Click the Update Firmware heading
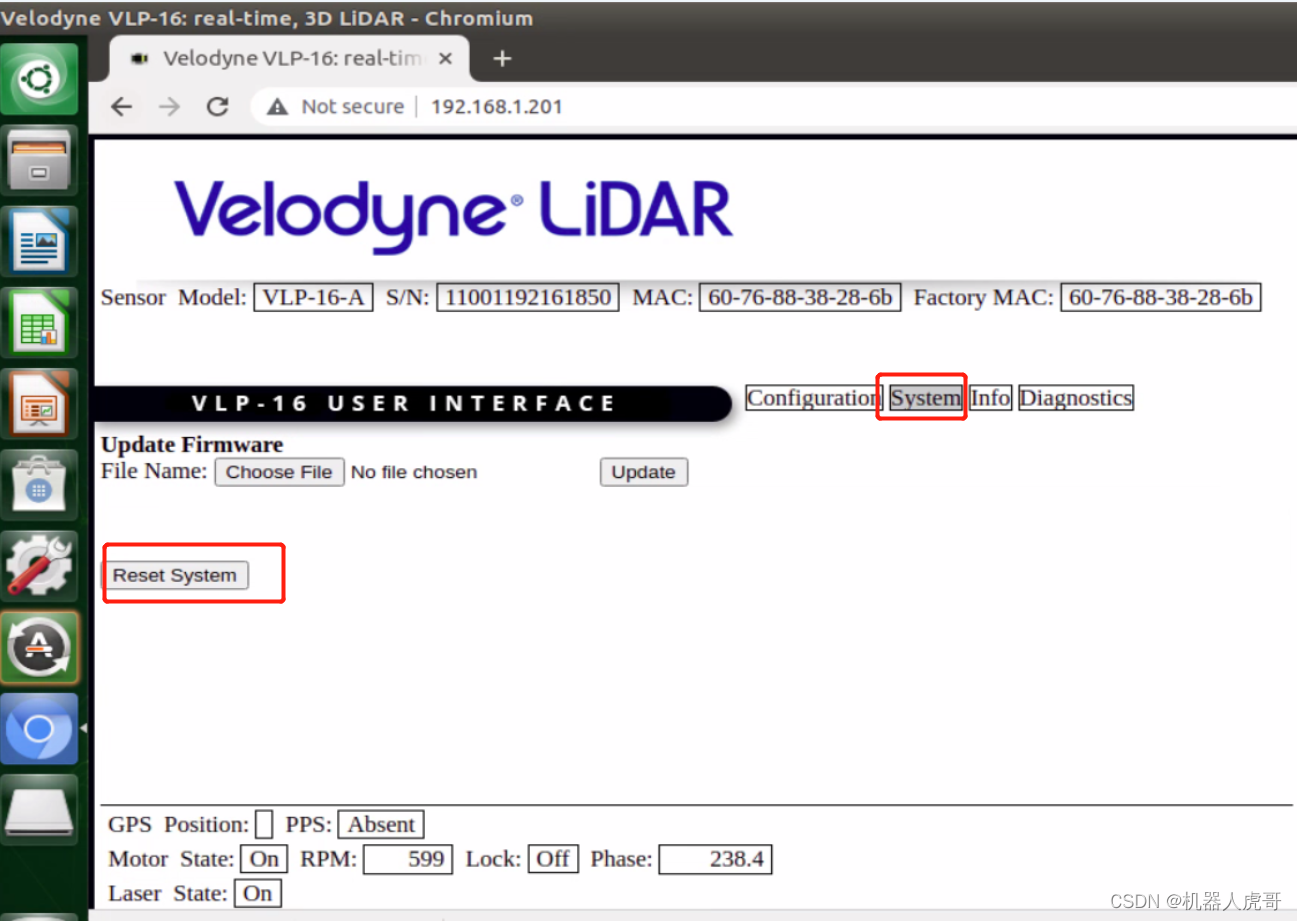 click(192, 445)
